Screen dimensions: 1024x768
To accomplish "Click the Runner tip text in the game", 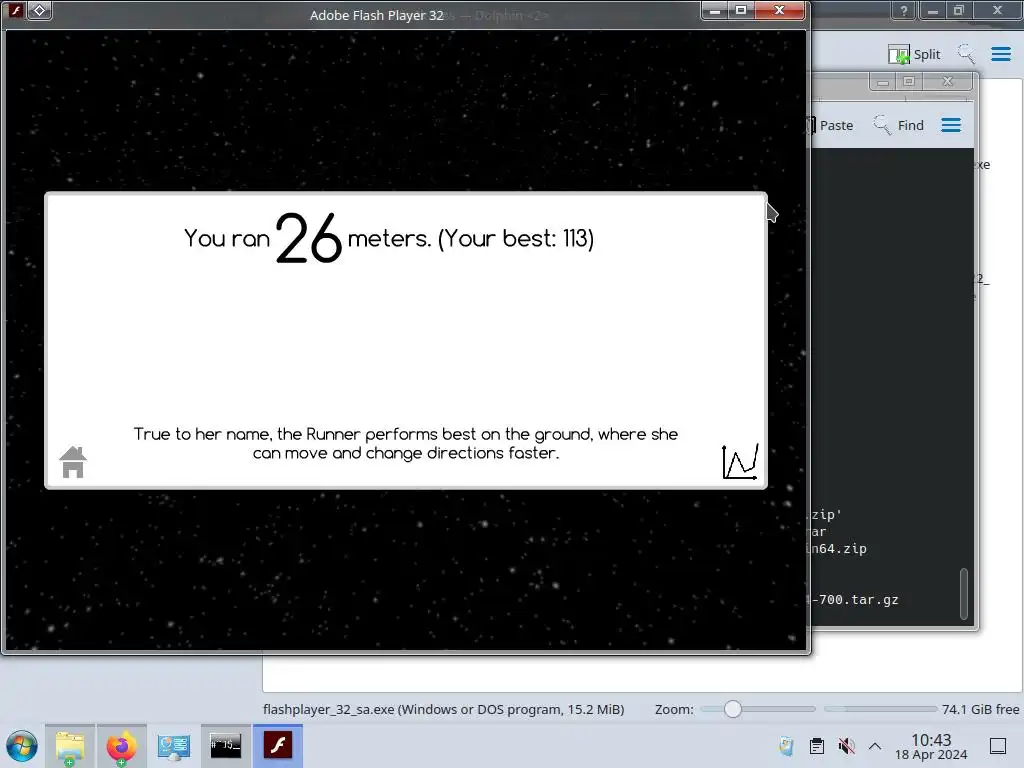I will point(406,443).
